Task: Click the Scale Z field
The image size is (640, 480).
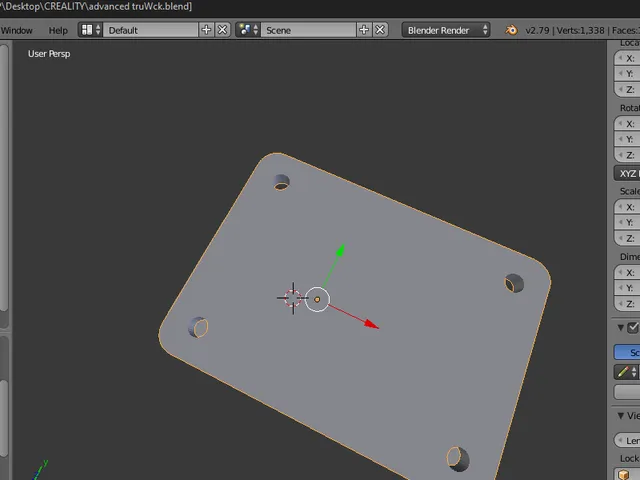Action: pos(627,238)
